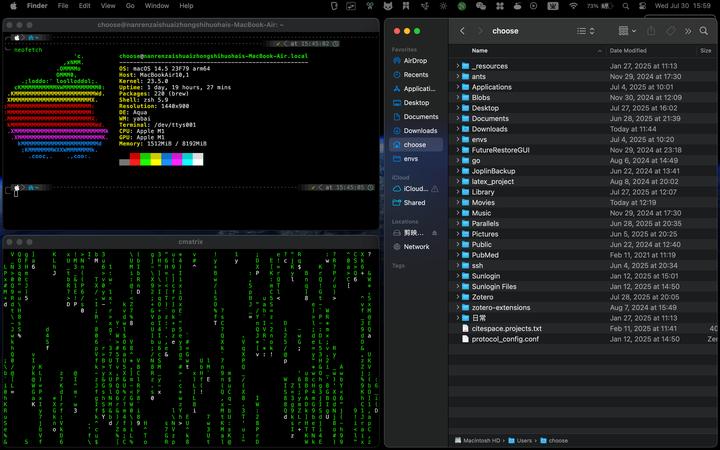Select the citespace.projects.txt file
This screenshot has width=720, height=450.
point(506,328)
